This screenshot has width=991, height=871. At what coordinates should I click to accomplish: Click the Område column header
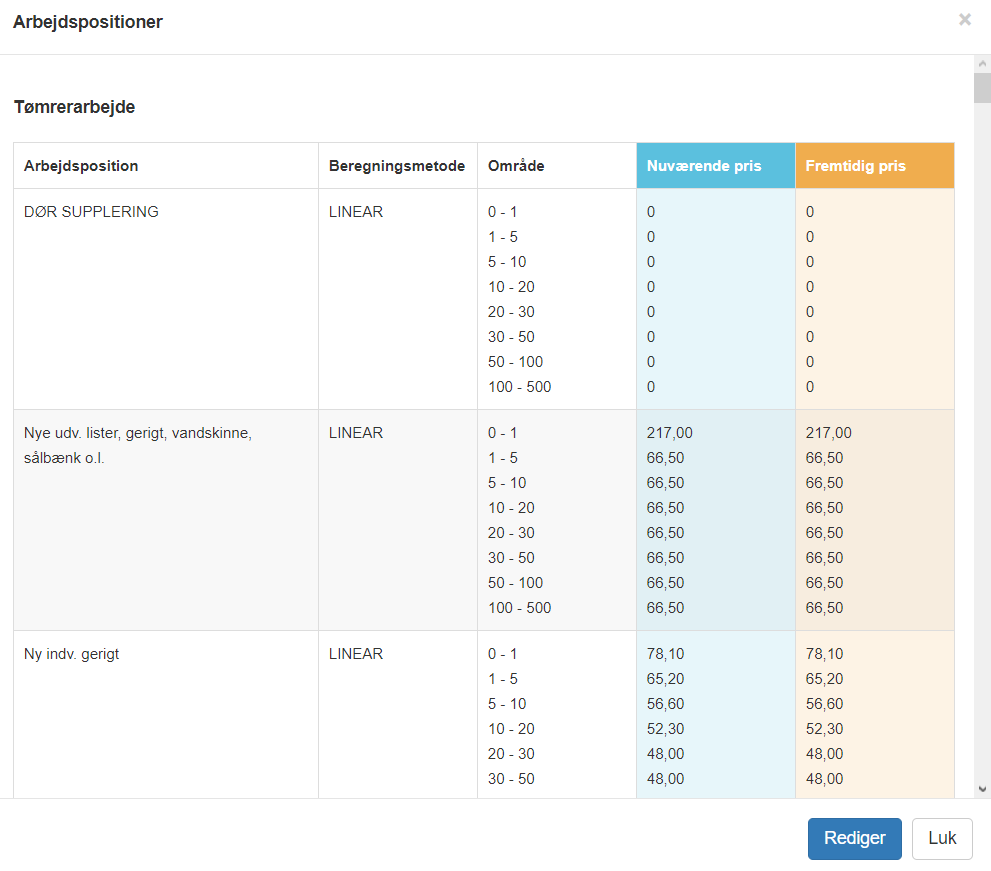[516, 166]
